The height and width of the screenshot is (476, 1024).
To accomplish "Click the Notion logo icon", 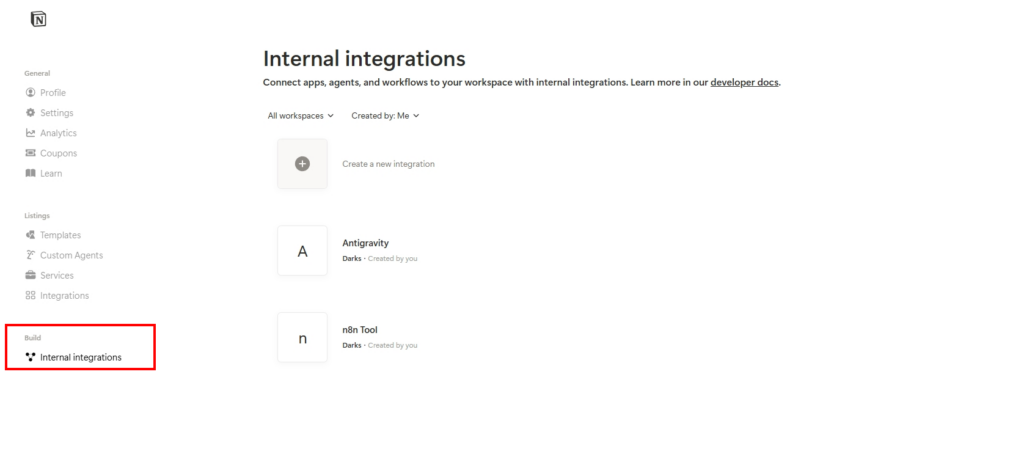I will click(x=39, y=19).
